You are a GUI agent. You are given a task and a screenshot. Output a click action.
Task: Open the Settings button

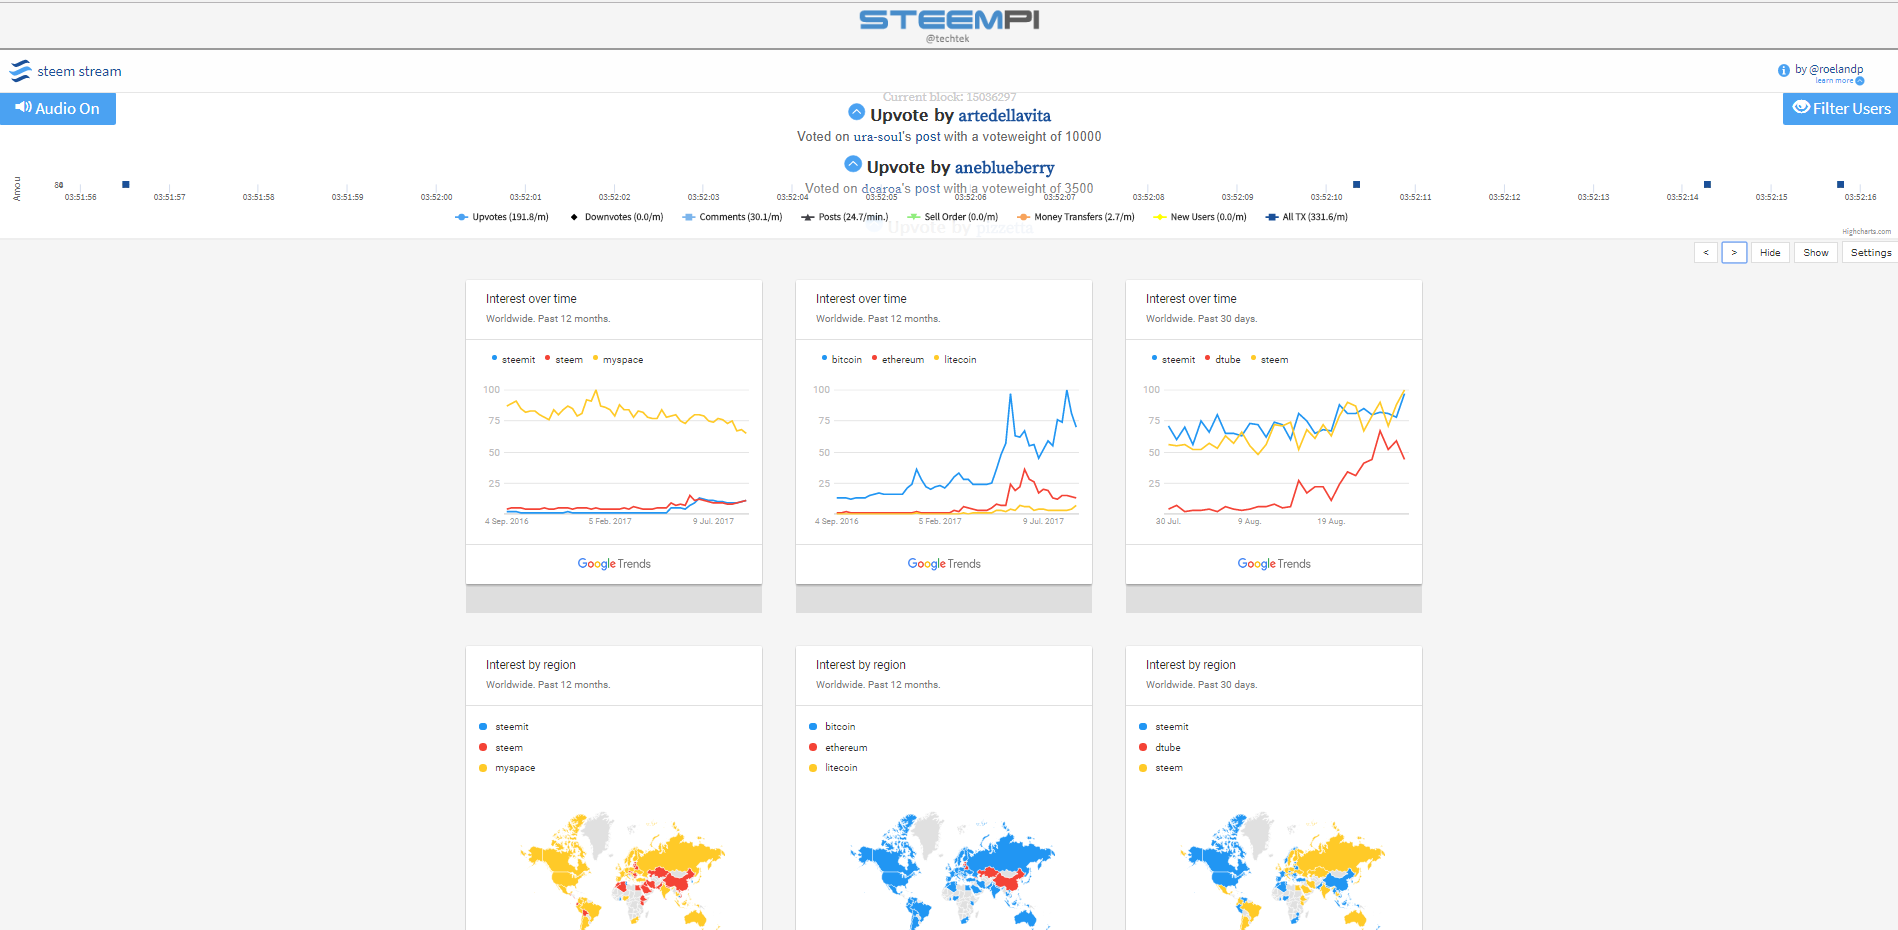point(1870,253)
